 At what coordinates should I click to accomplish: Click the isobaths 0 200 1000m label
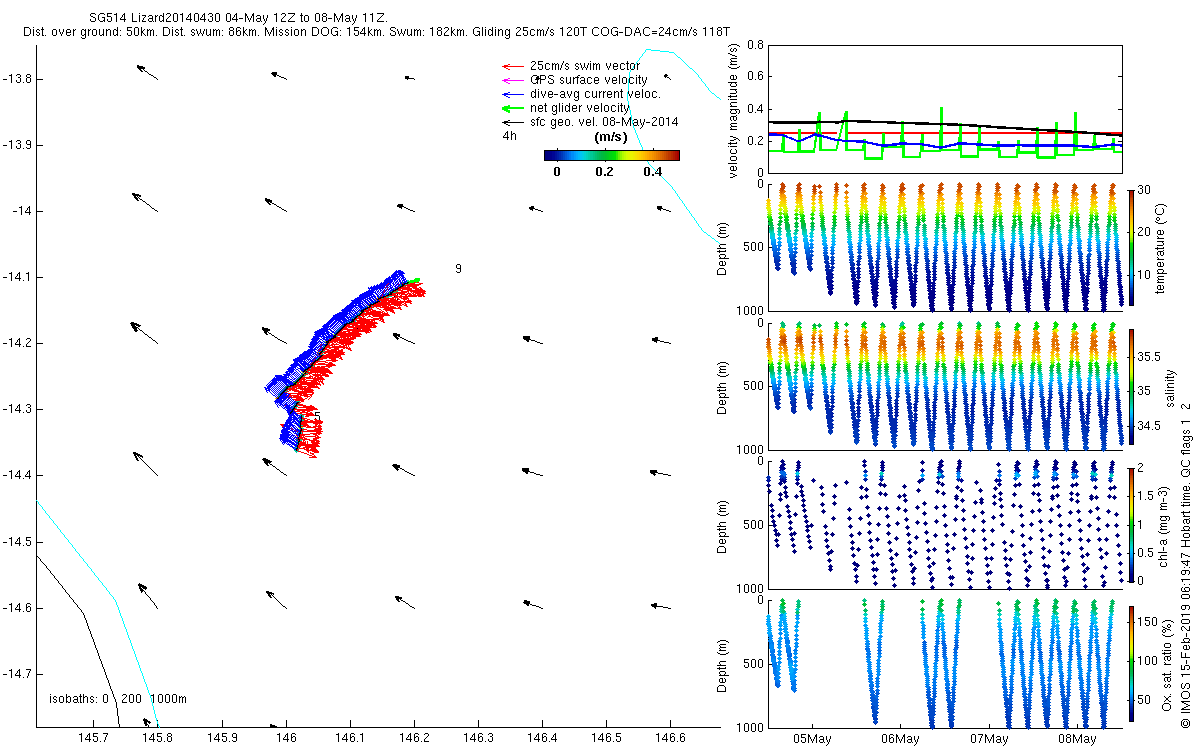click(118, 698)
